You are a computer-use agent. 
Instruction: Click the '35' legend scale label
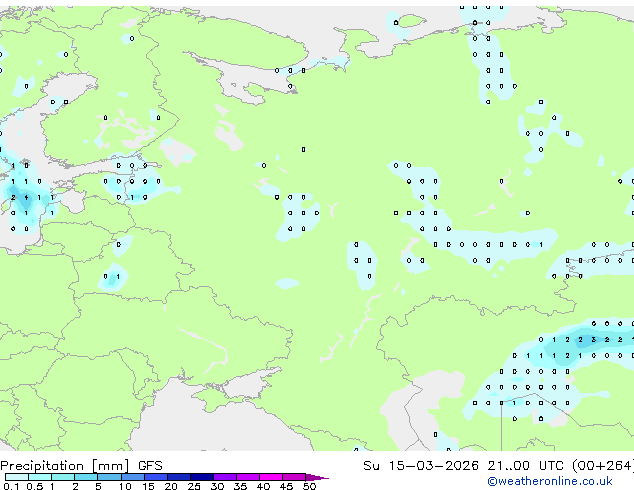point(240,486)
